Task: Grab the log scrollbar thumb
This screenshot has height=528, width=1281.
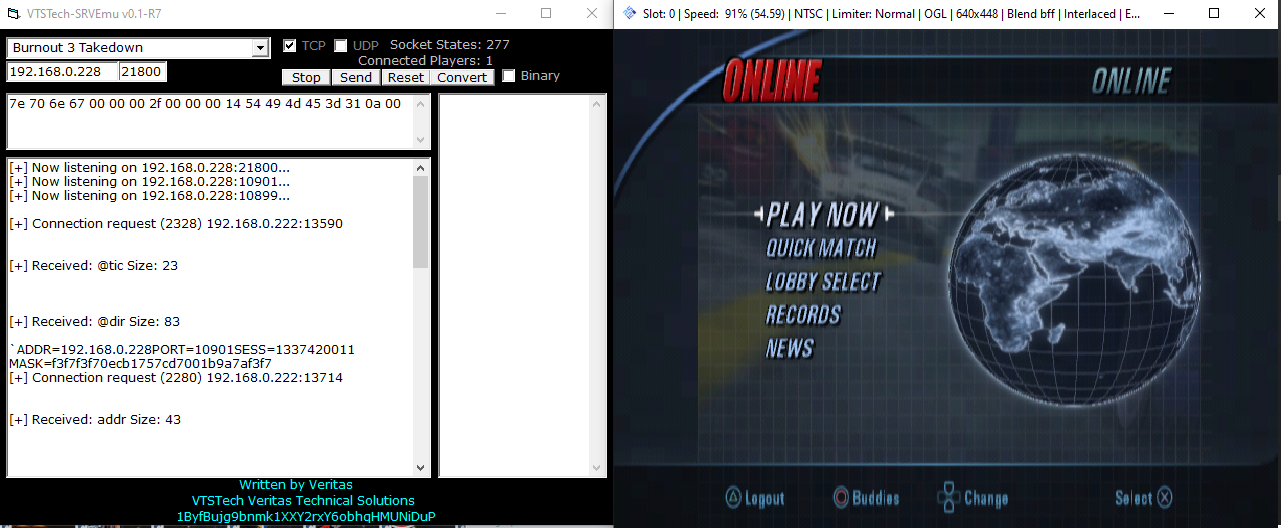Action: pos(421,222)
